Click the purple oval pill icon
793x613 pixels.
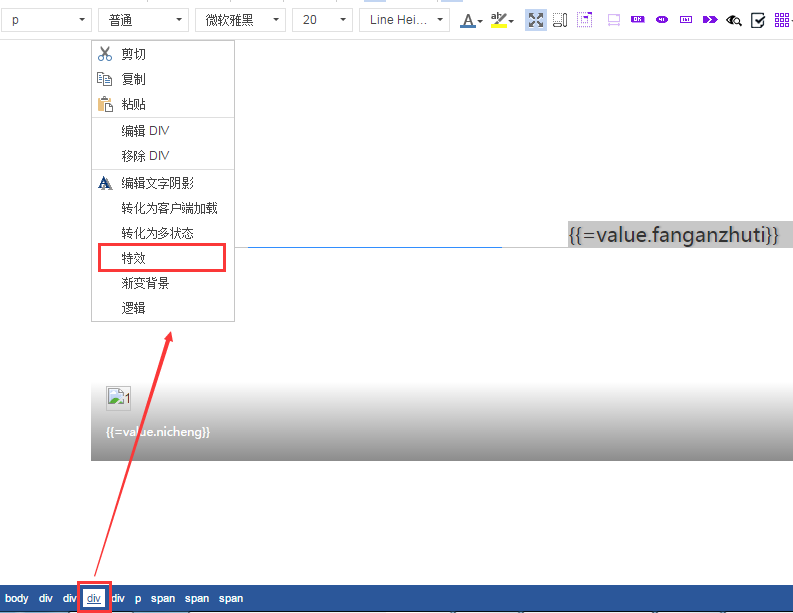[x=662, y=20]
